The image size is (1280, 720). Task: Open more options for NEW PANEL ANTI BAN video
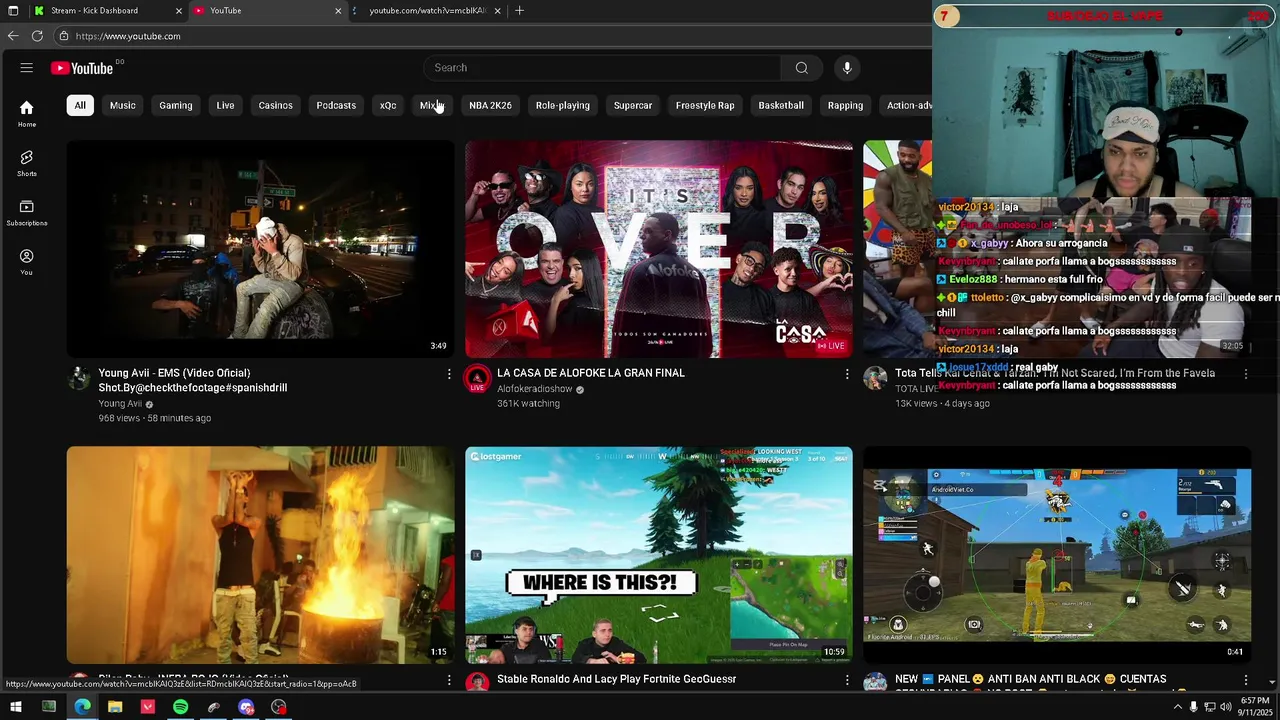[x=1245, y=680]
